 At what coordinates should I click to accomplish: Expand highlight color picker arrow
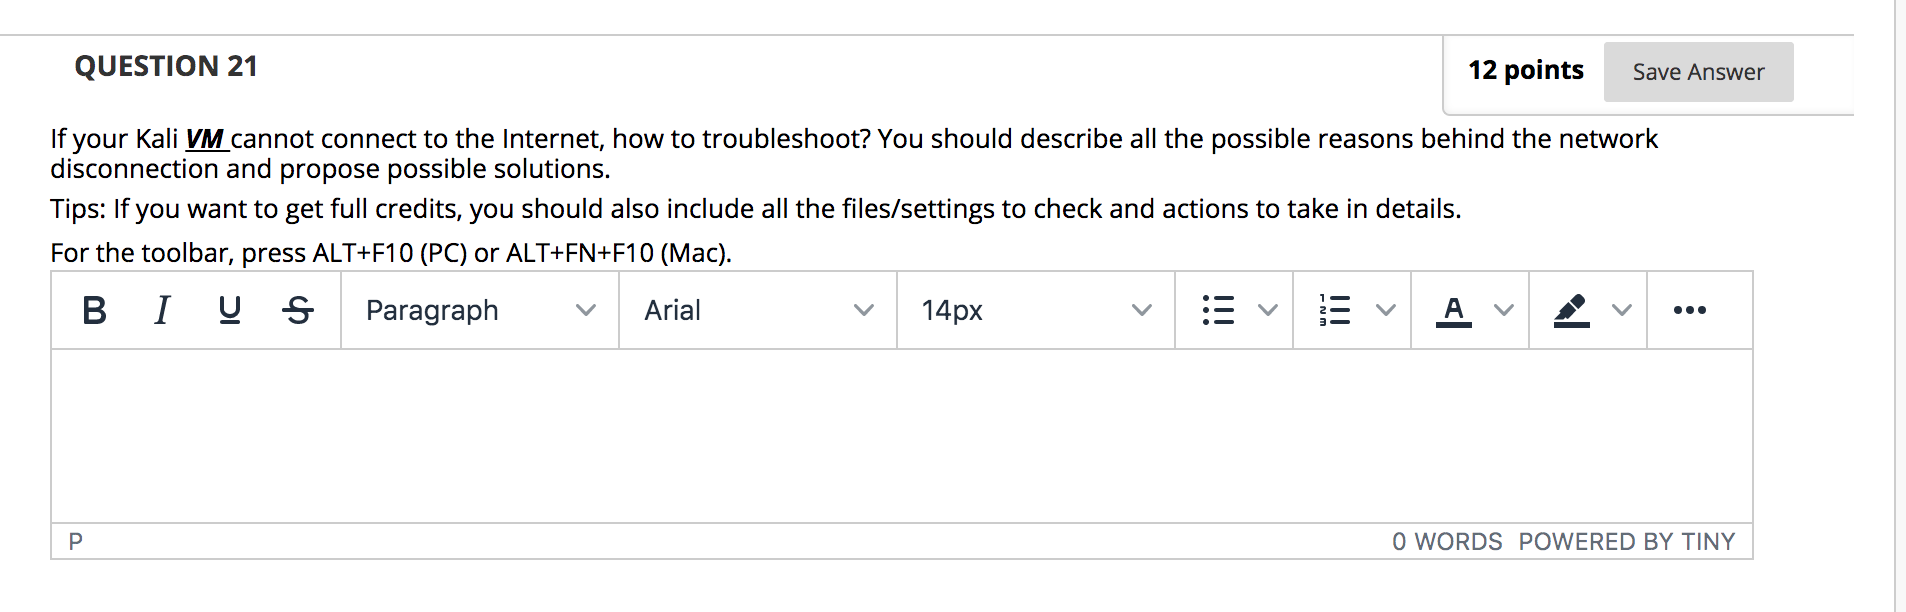[x=1622, y=310]
